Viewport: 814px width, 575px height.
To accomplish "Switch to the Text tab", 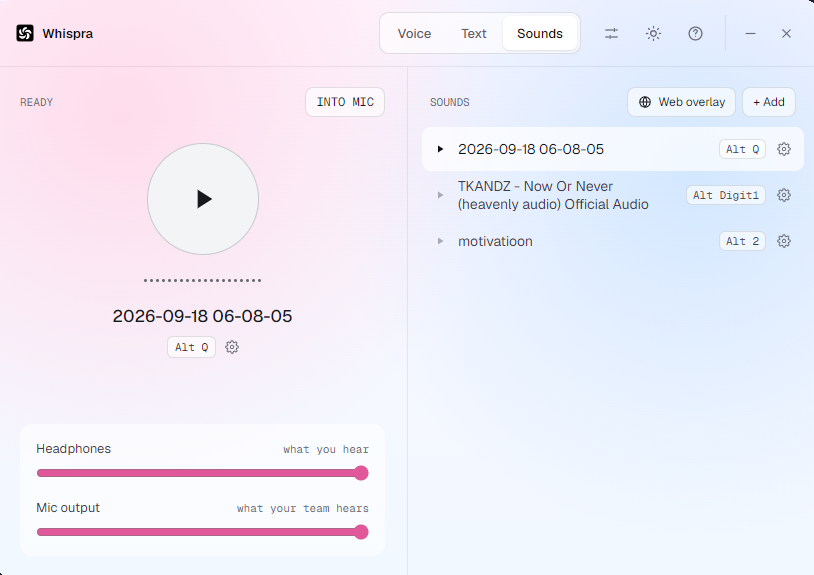I will click(x=473, y=34).
